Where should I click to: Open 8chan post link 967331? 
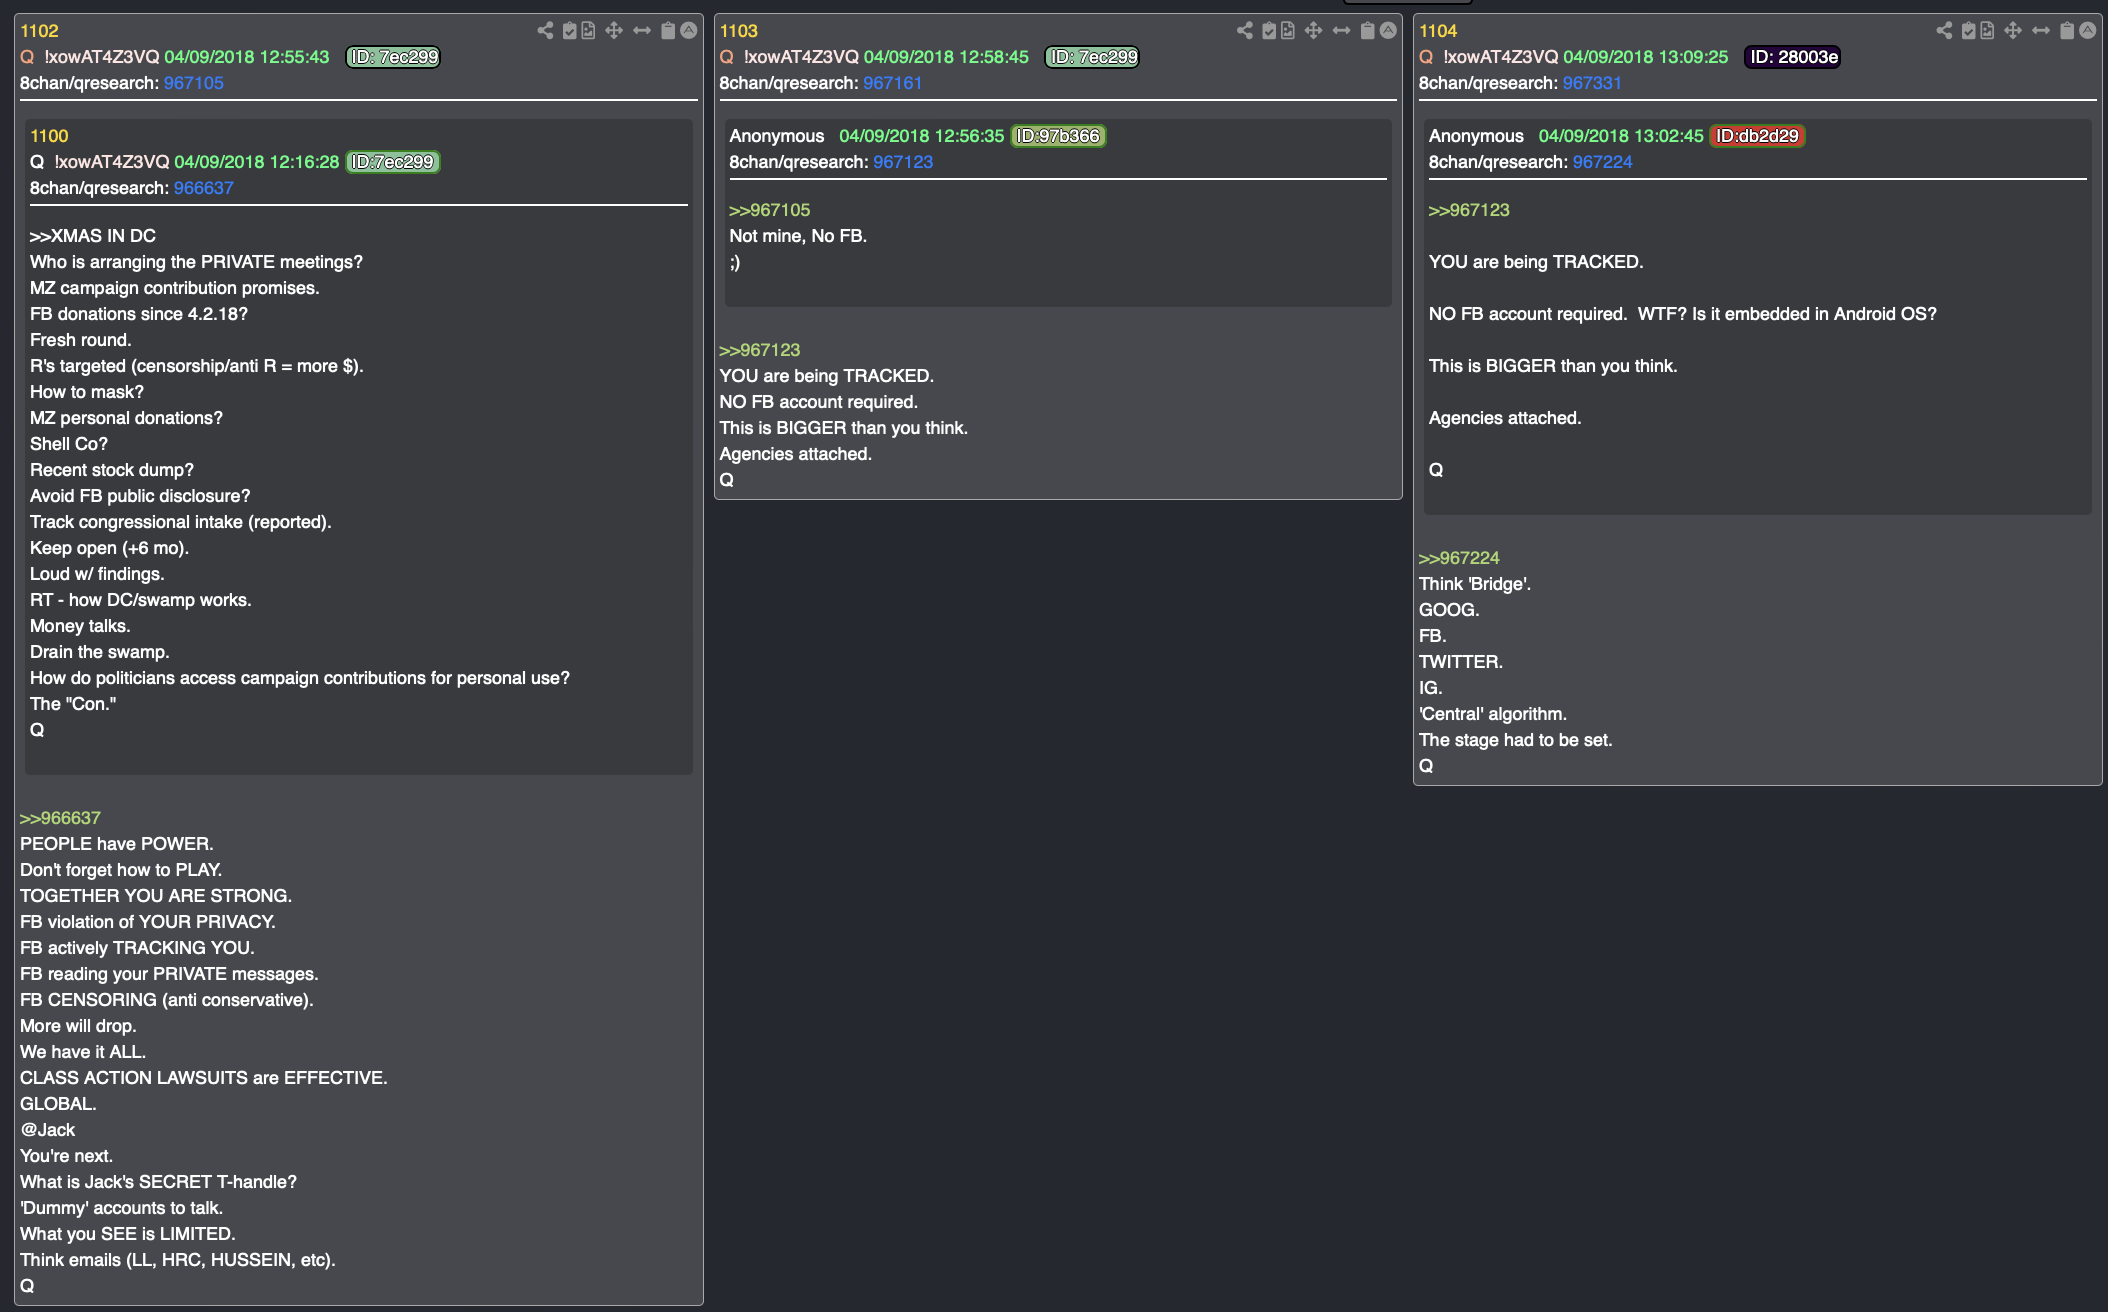tap(1592, 83)
